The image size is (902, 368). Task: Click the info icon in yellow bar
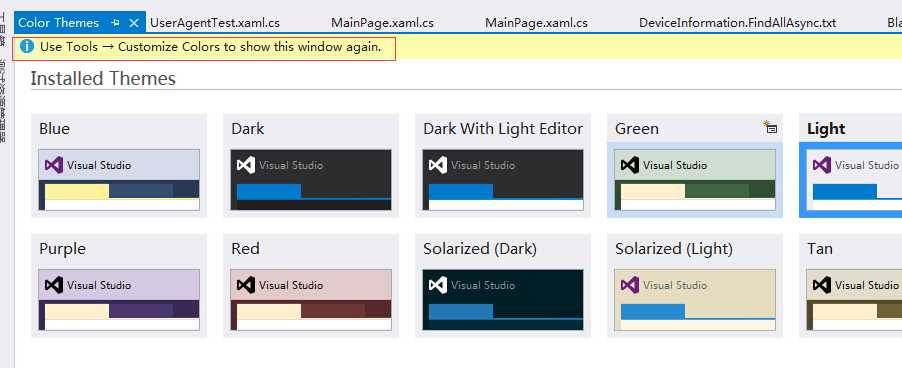coord(26,47)
